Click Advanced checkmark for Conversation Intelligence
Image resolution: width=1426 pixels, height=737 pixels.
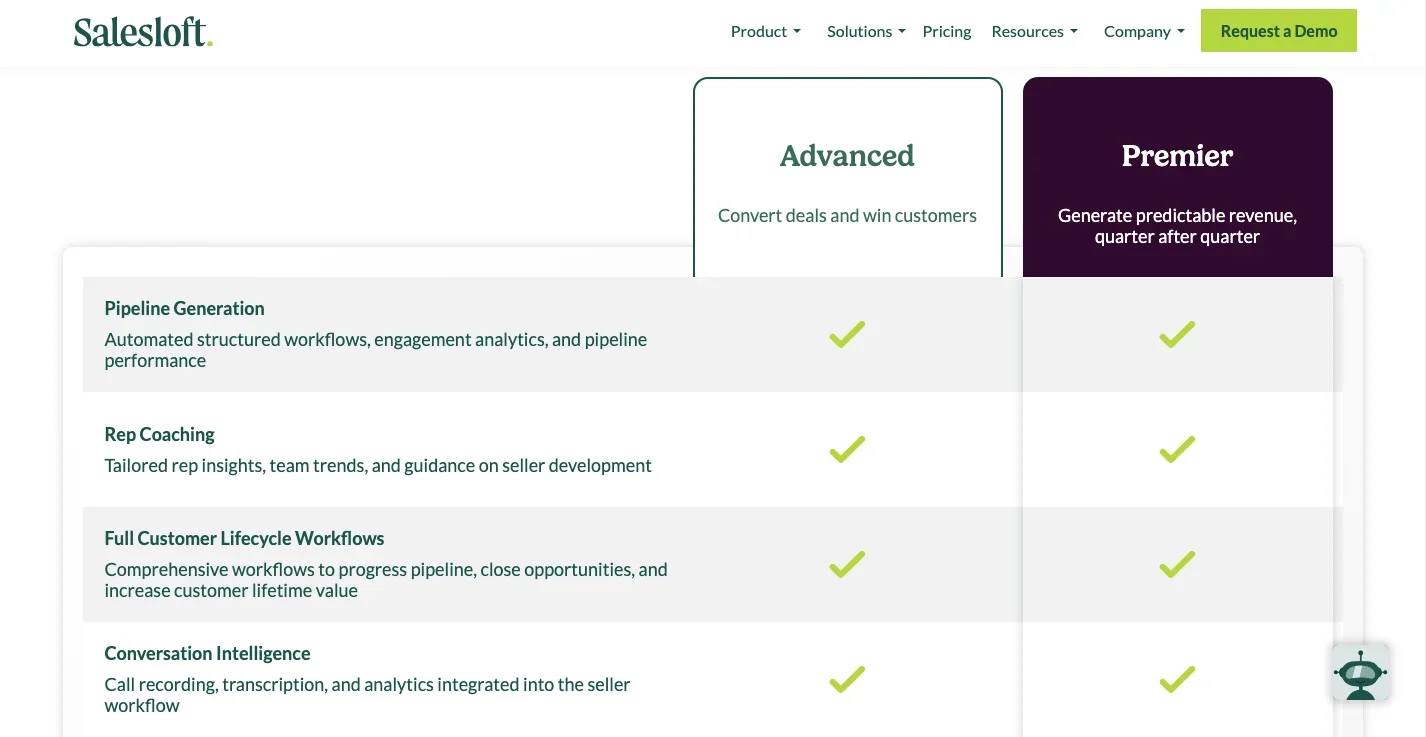(x=847, y=679)
